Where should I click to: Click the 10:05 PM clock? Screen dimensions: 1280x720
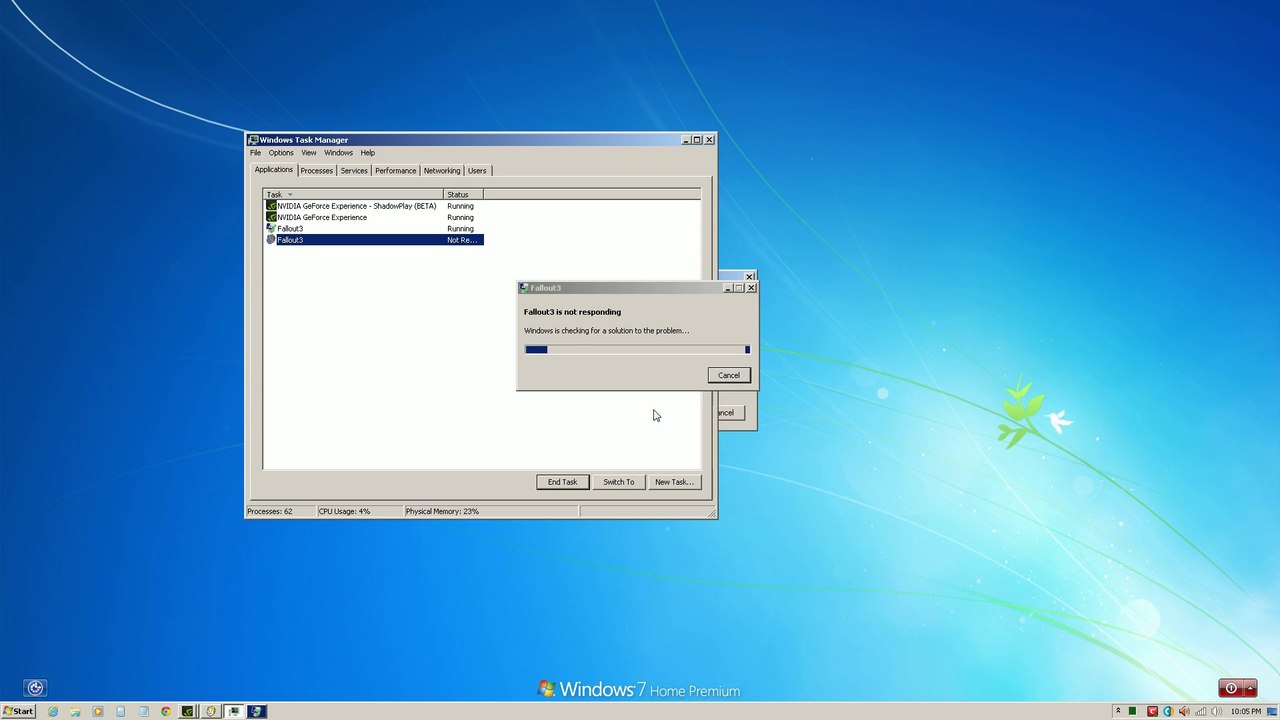[x=1246, y=711]
